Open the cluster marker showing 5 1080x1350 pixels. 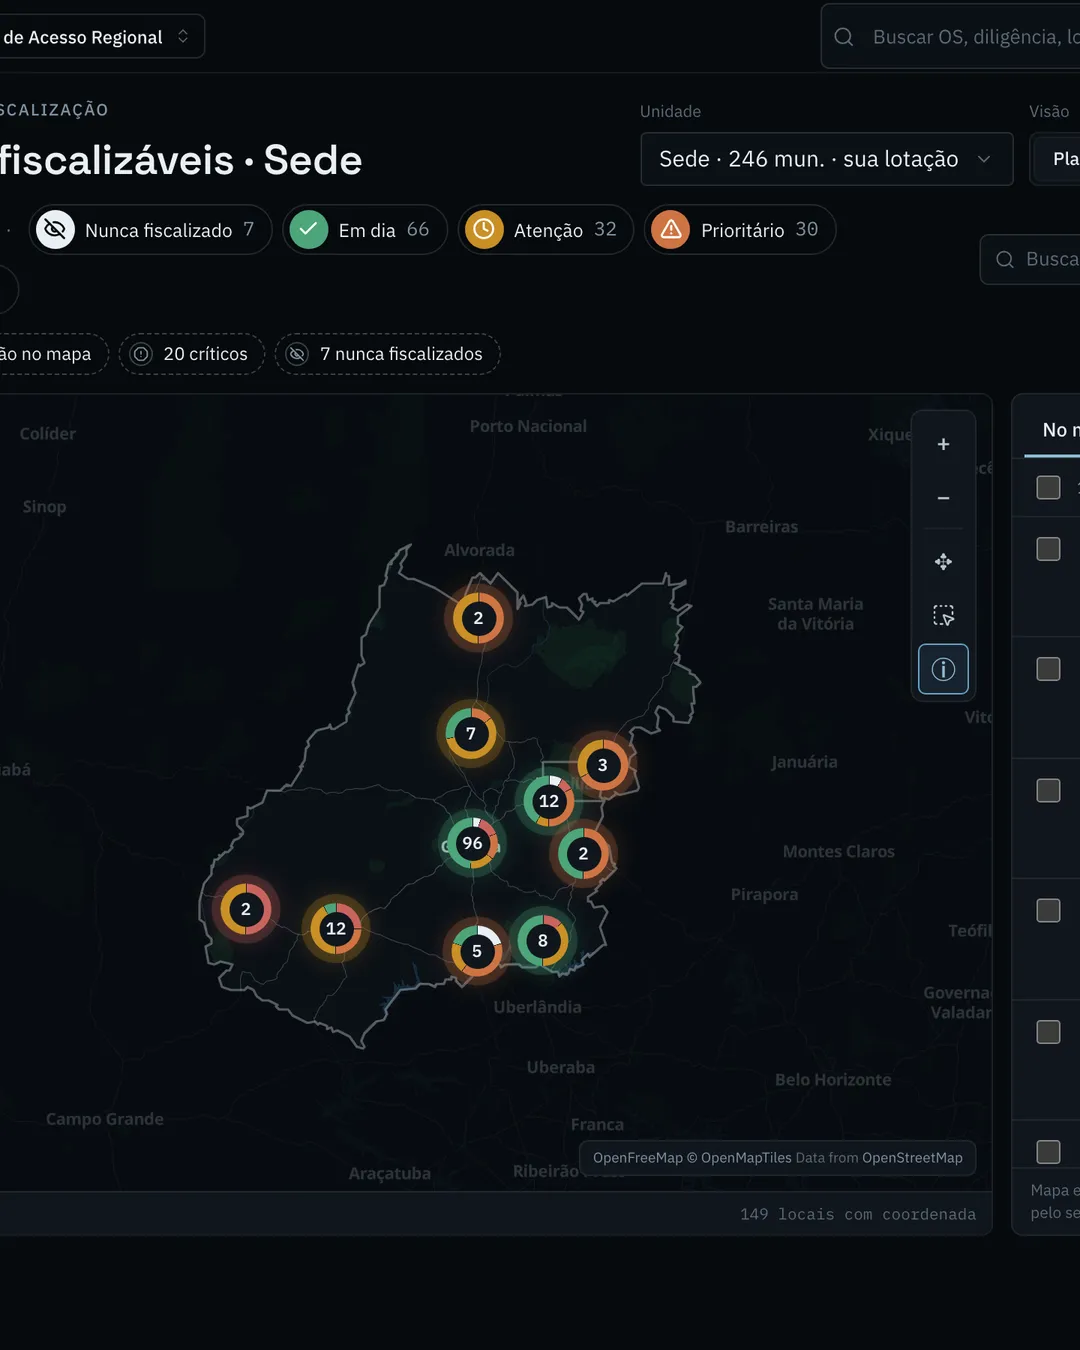[477, 951]
